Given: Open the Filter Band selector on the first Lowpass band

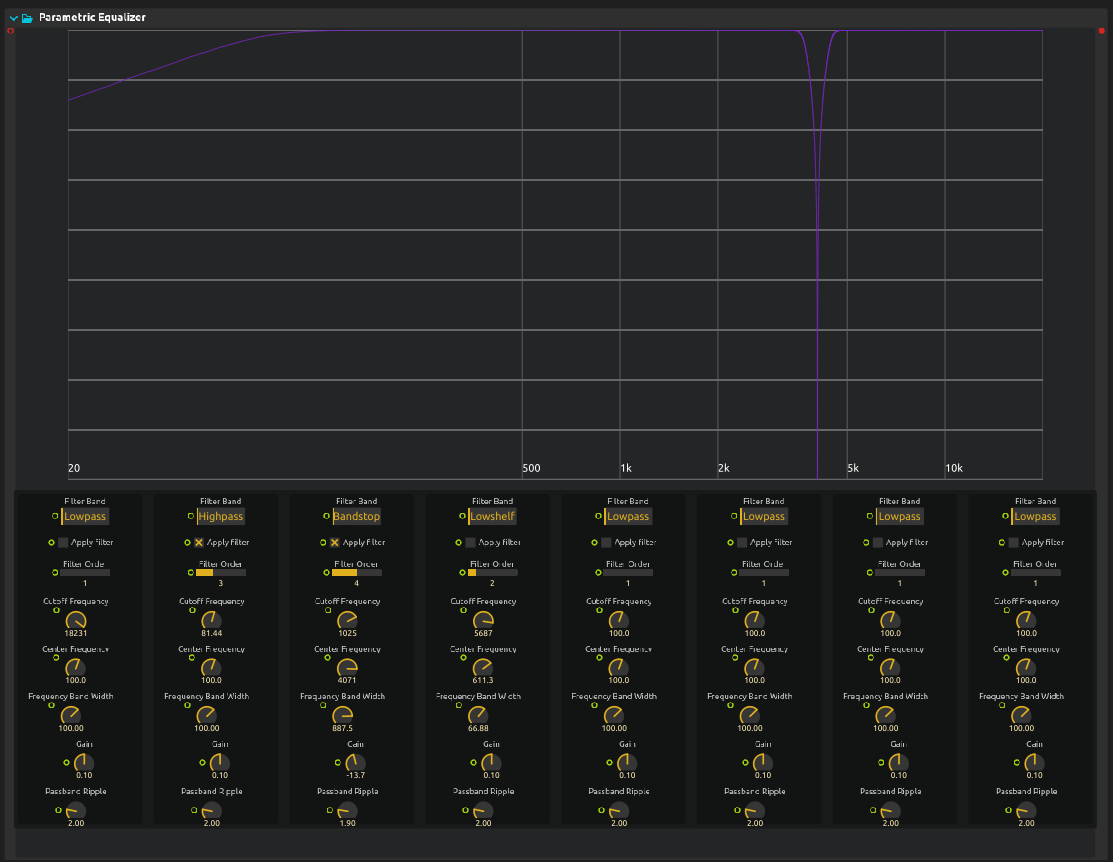Looking at the screenshot, I should pyautogui.click(x=85, y=516).
